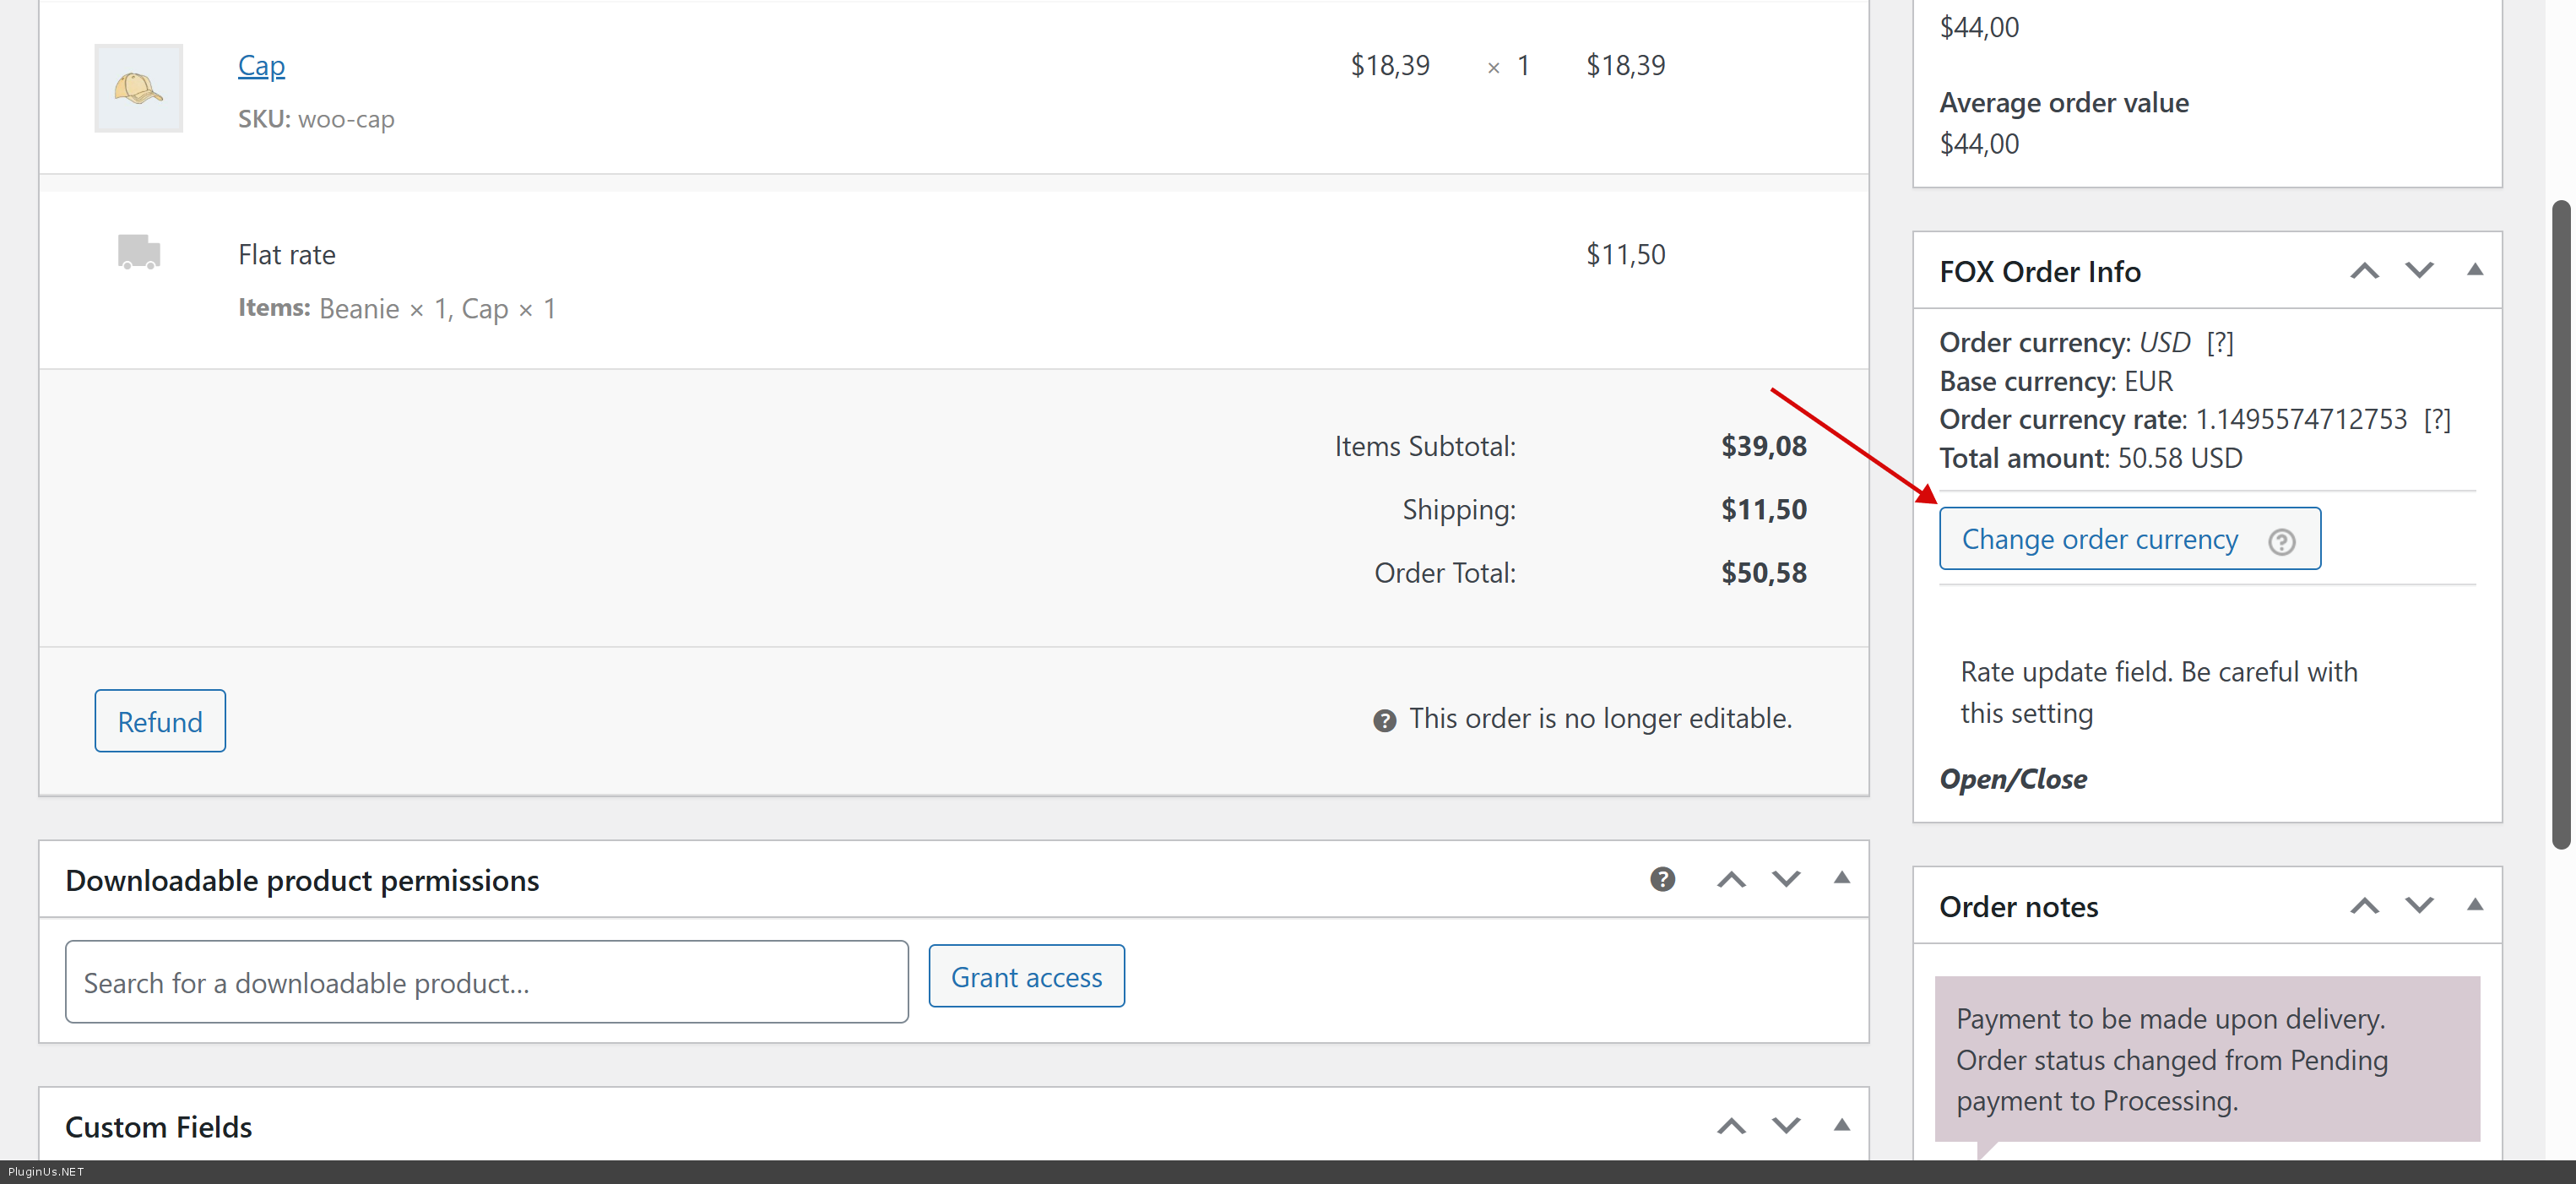
Task: Click the [?] next to Order currency USD
Action: point(2219,343)
